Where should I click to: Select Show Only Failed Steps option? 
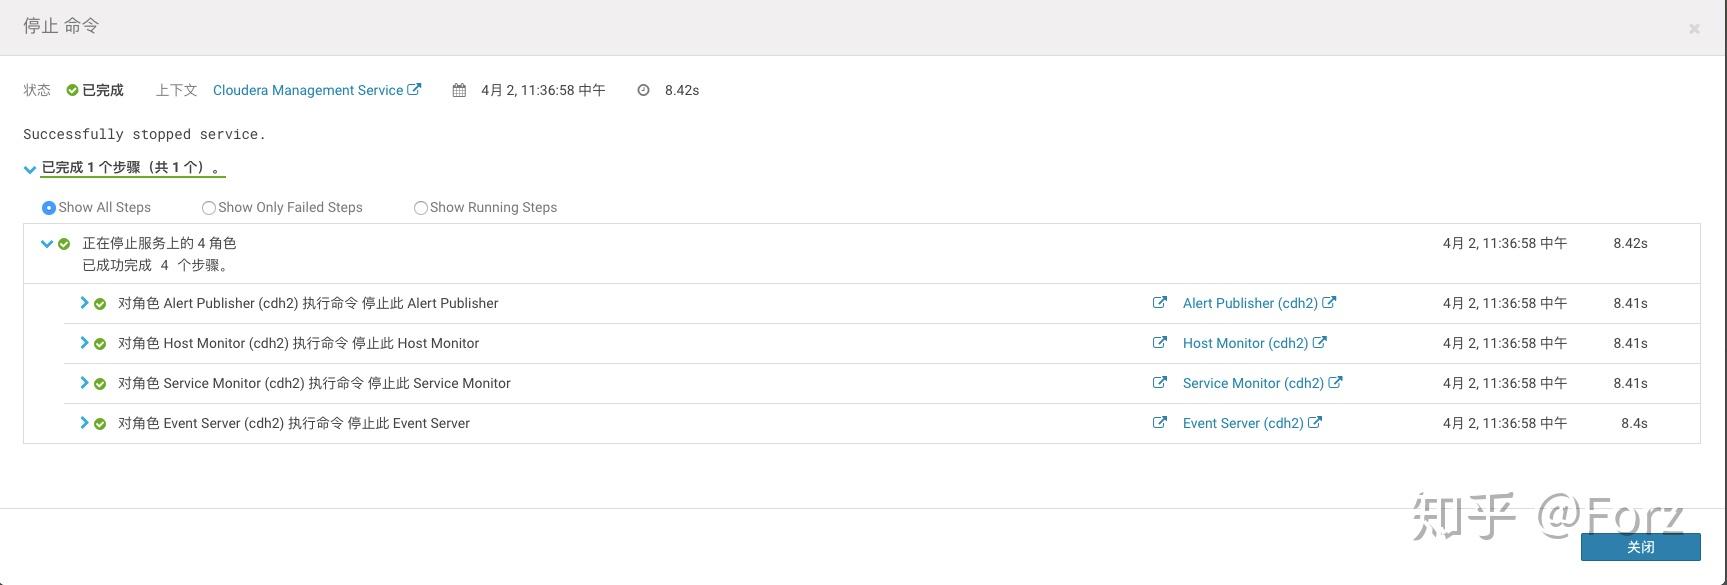click(209, 208)
